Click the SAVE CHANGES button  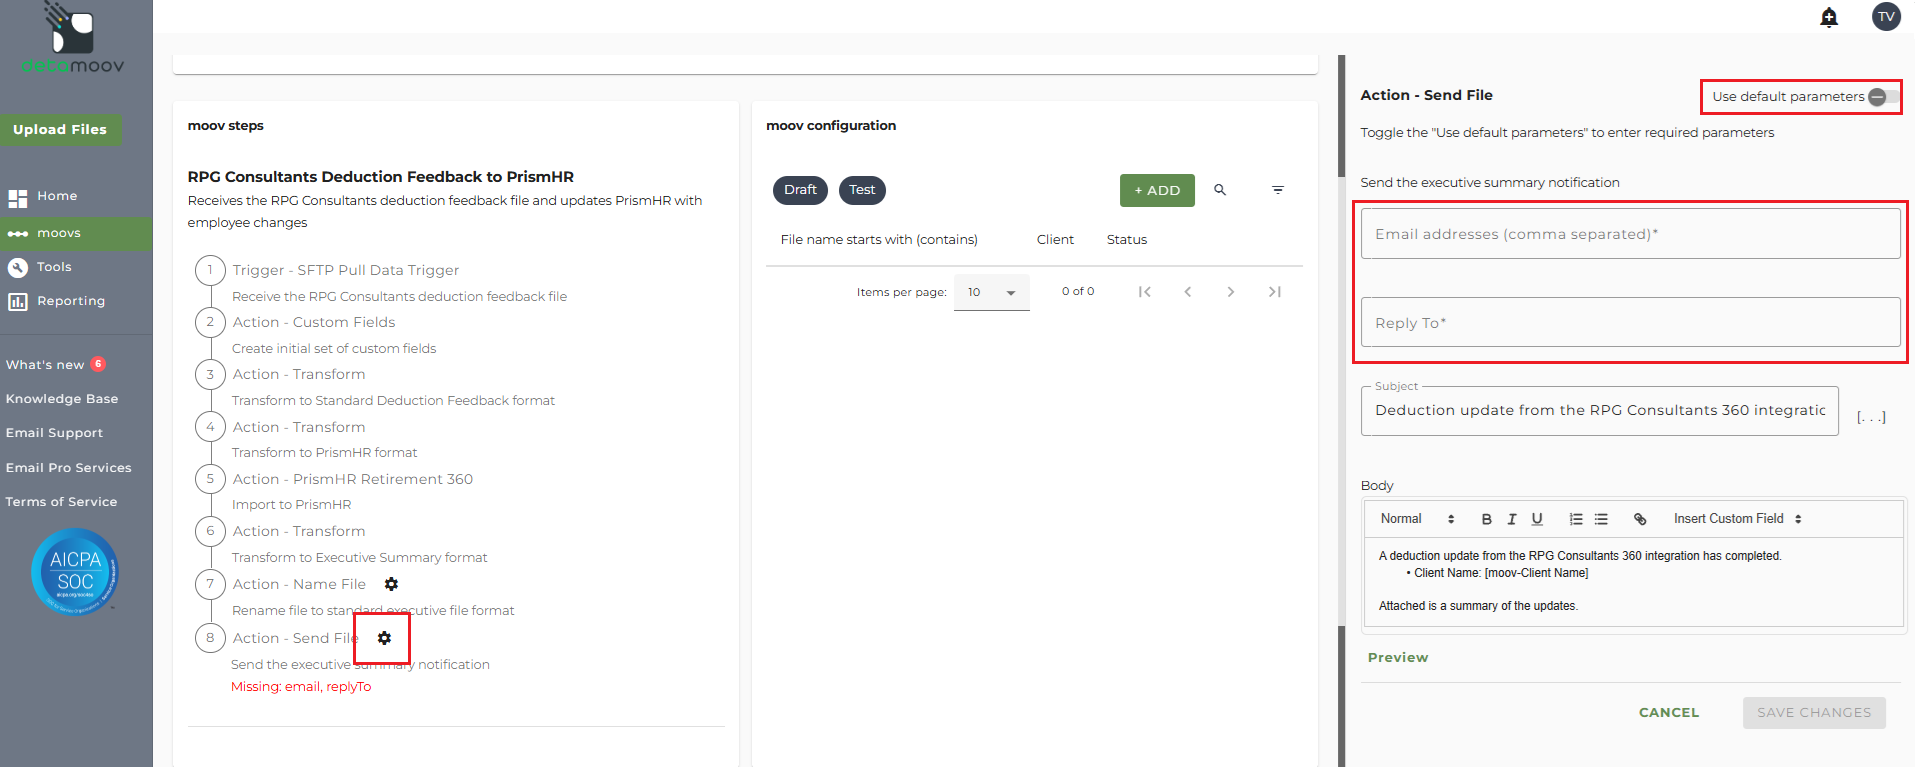pos(1814,713)
